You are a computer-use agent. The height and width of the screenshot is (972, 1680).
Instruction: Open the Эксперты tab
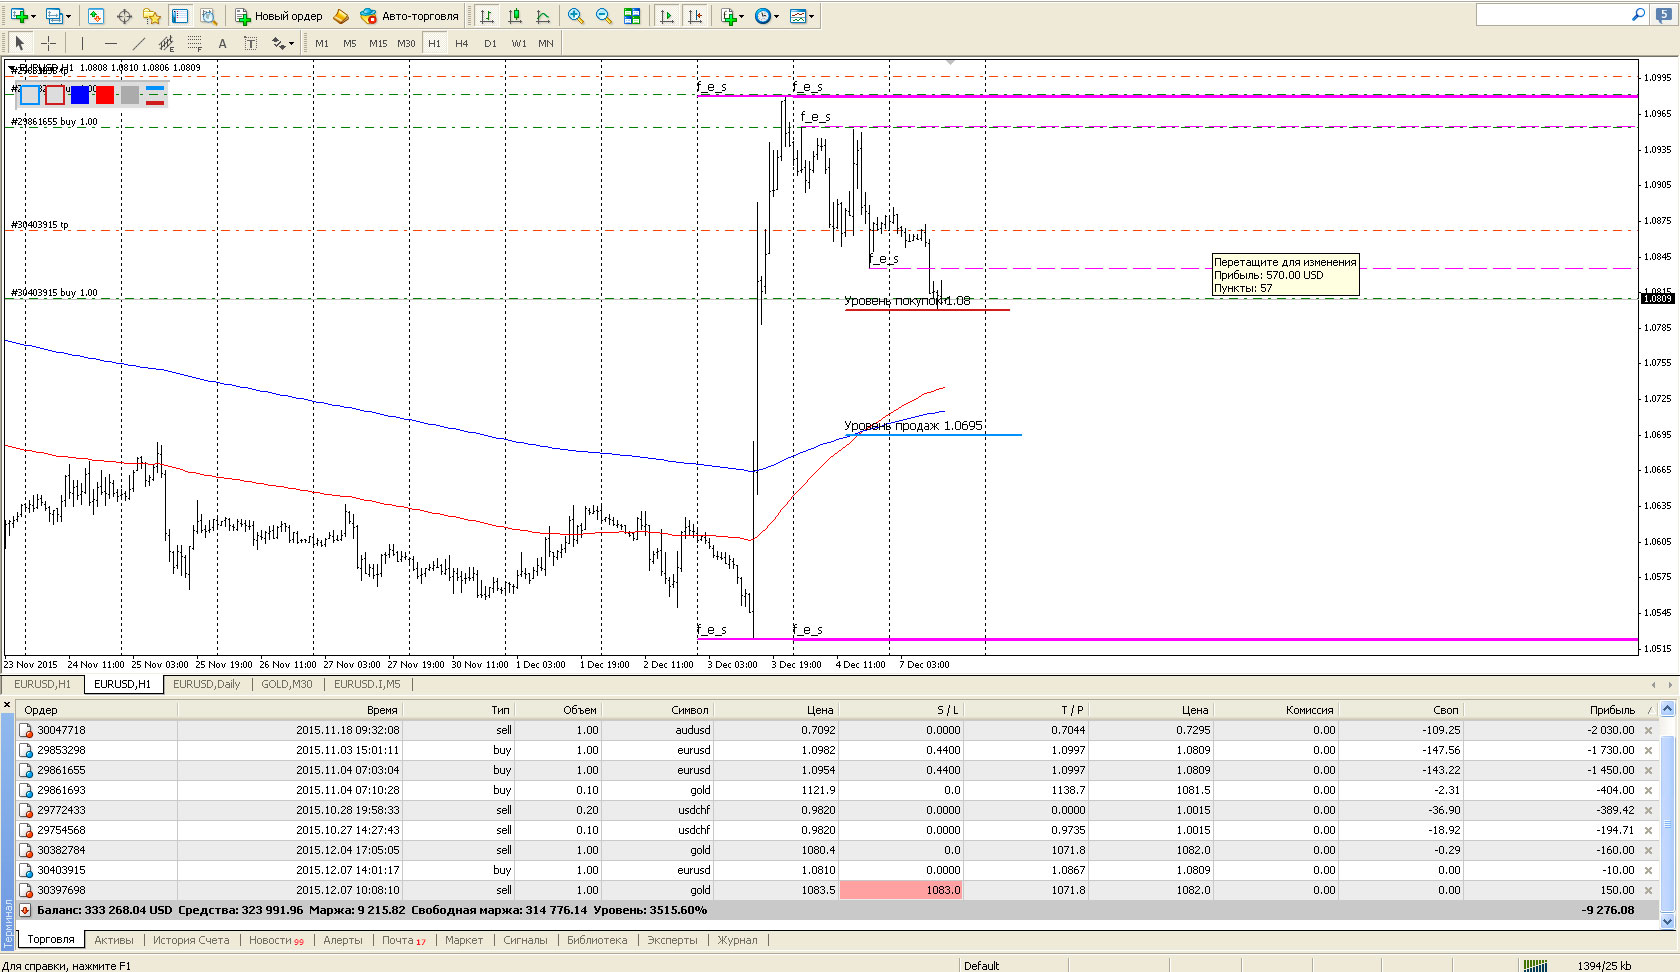(672, 940)
